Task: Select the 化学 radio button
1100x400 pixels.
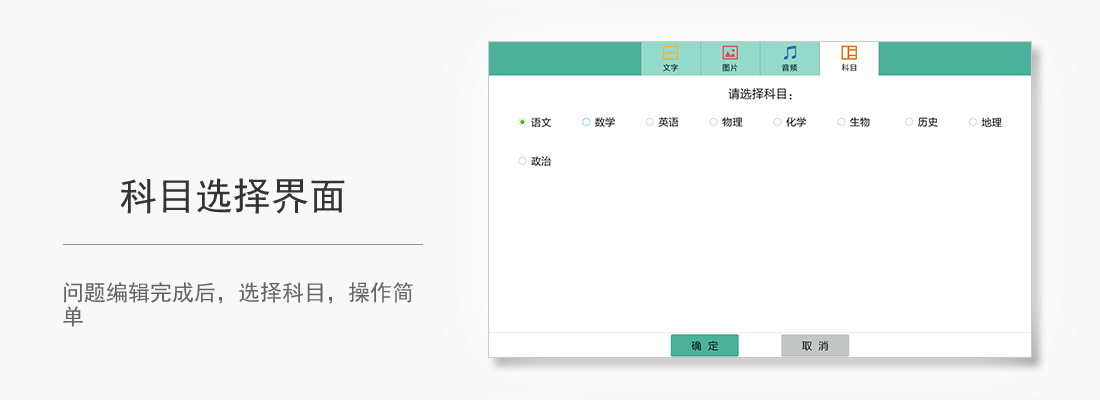Action: pyautogui.click(x=777, y=122)
